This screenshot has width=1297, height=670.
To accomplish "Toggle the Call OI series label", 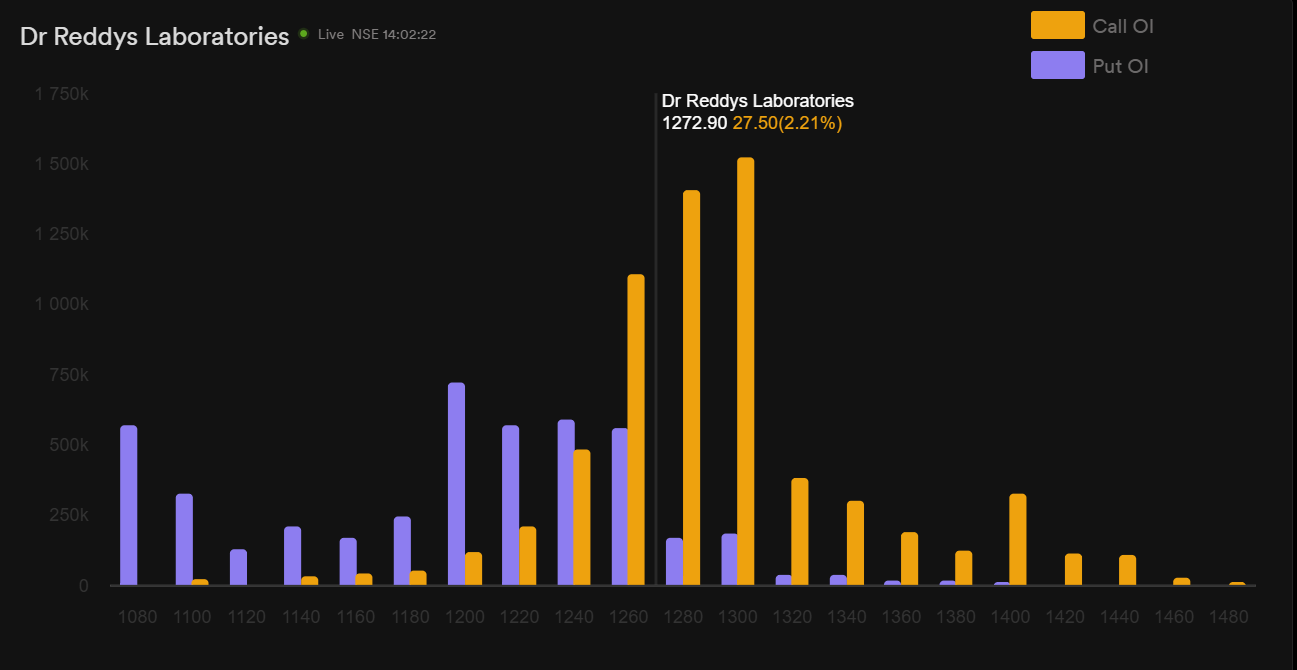I will coord(1123,26).
